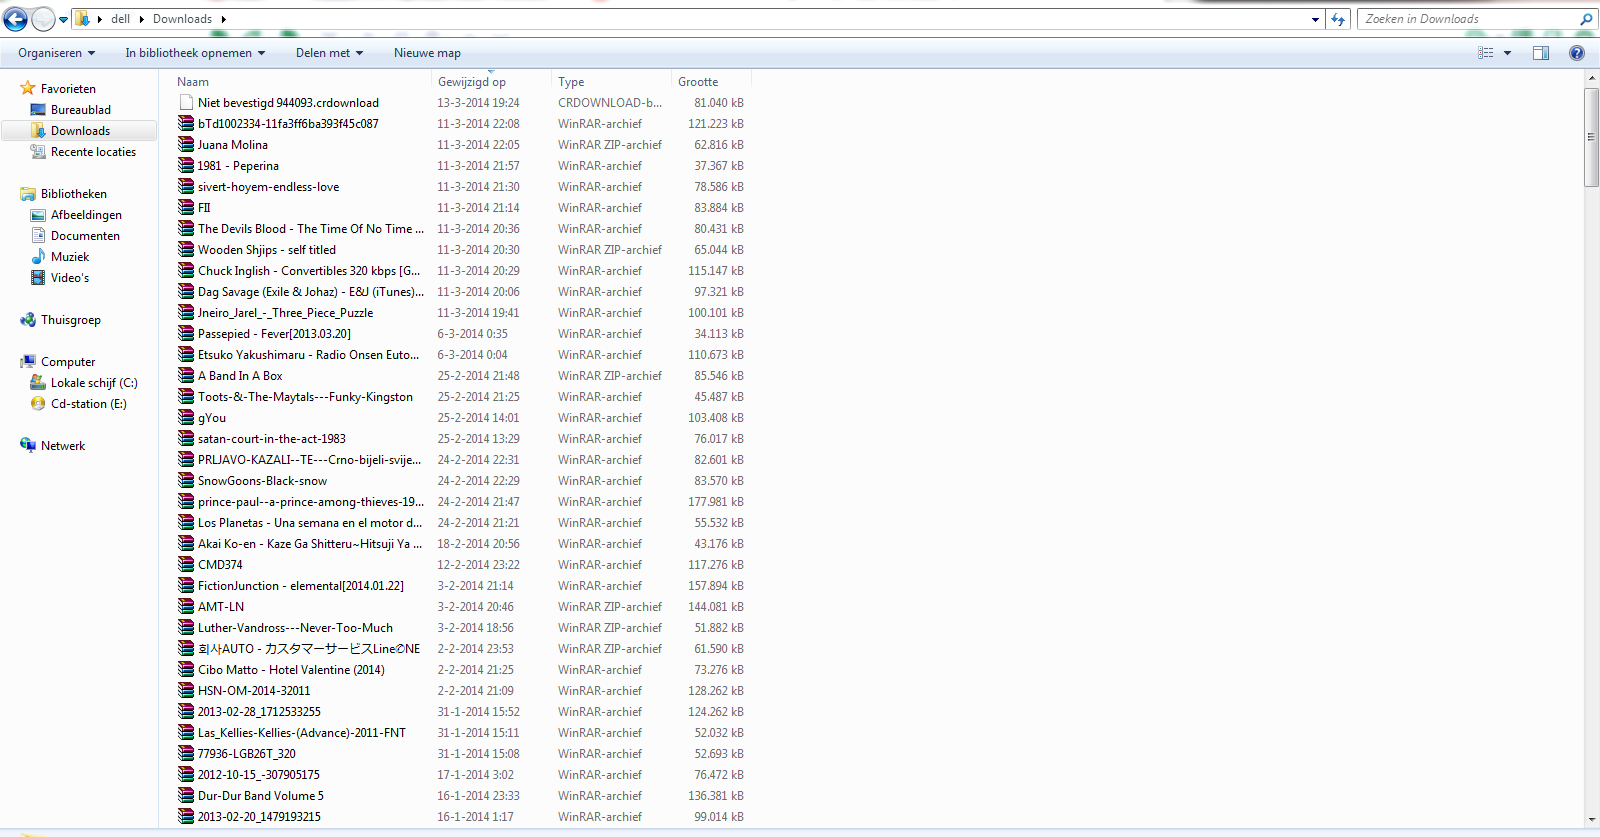
Task: Select 'sivert-hoyem-endless-love' archive
Action: (x=268, y=187)
